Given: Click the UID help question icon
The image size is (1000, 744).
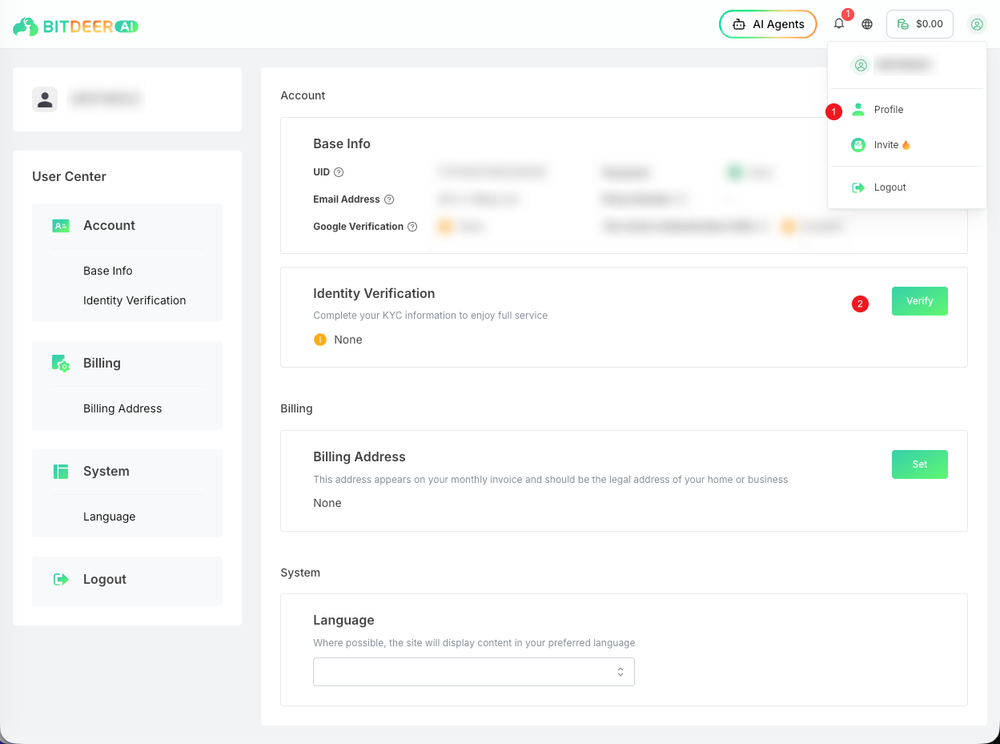Looking at the screenshot, I should [339, 172].
